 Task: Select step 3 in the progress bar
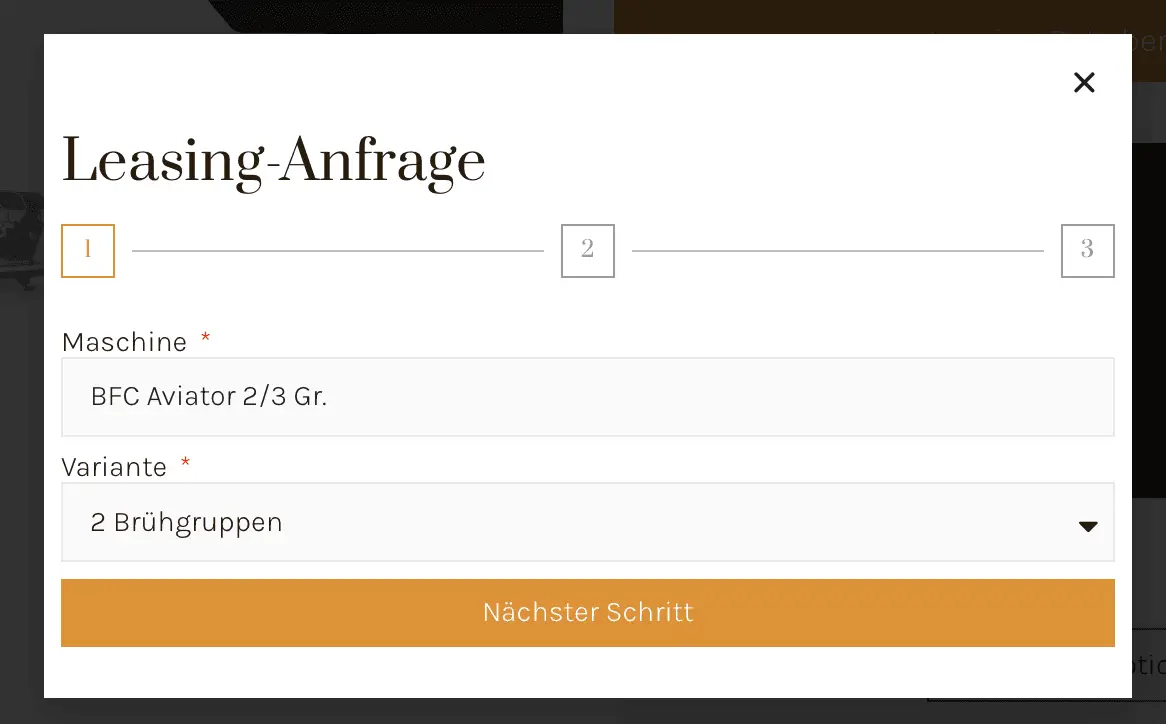pyautogui.click(x=1088, y=251)
